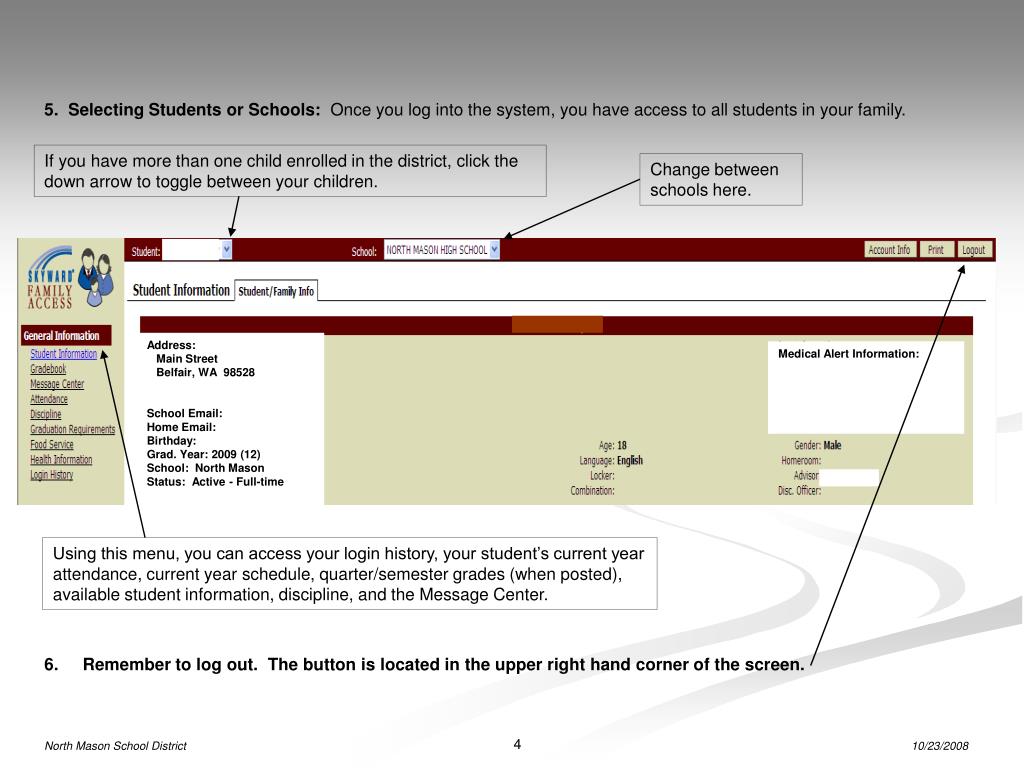Click the 'Language: English' value
The height and width of the screenshot is (768, 1024).
tap(611, 460)
